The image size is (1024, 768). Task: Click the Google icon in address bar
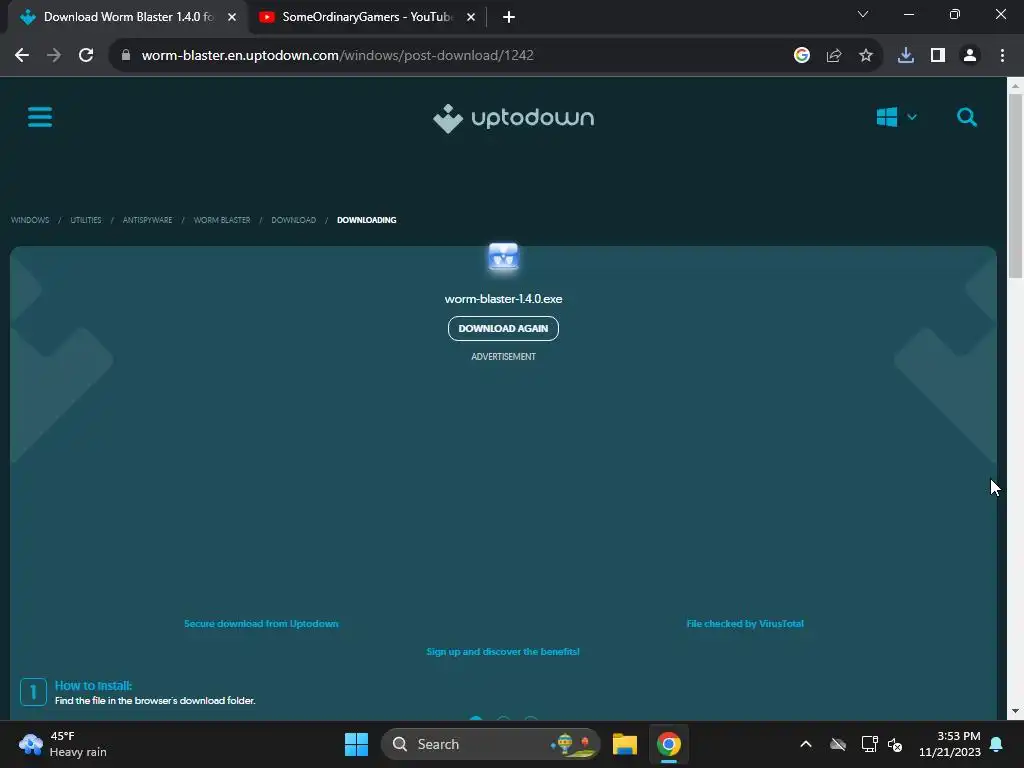(802, 56)
